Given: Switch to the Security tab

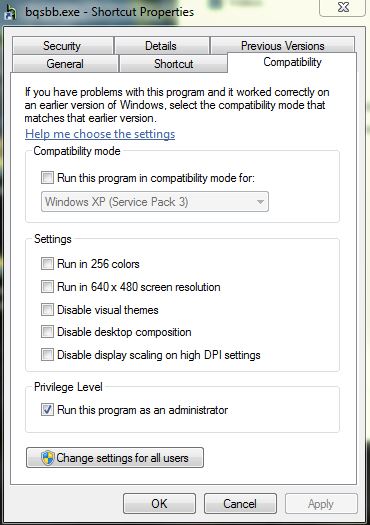Looking at the screenshot, I should tap(62, 46).
